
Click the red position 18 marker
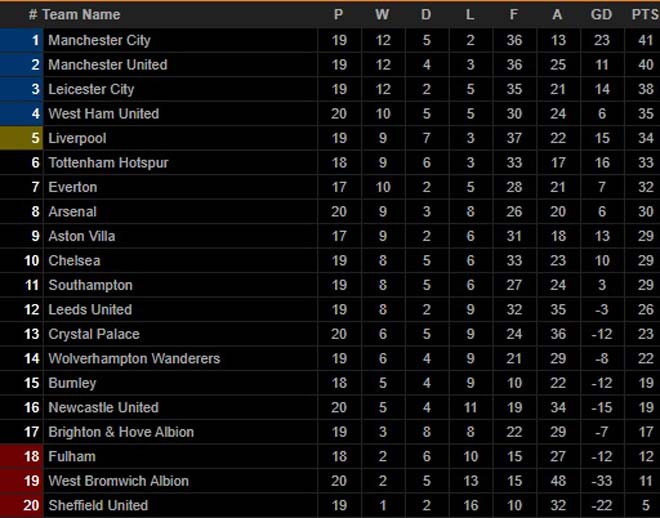(x=21, y=457)
